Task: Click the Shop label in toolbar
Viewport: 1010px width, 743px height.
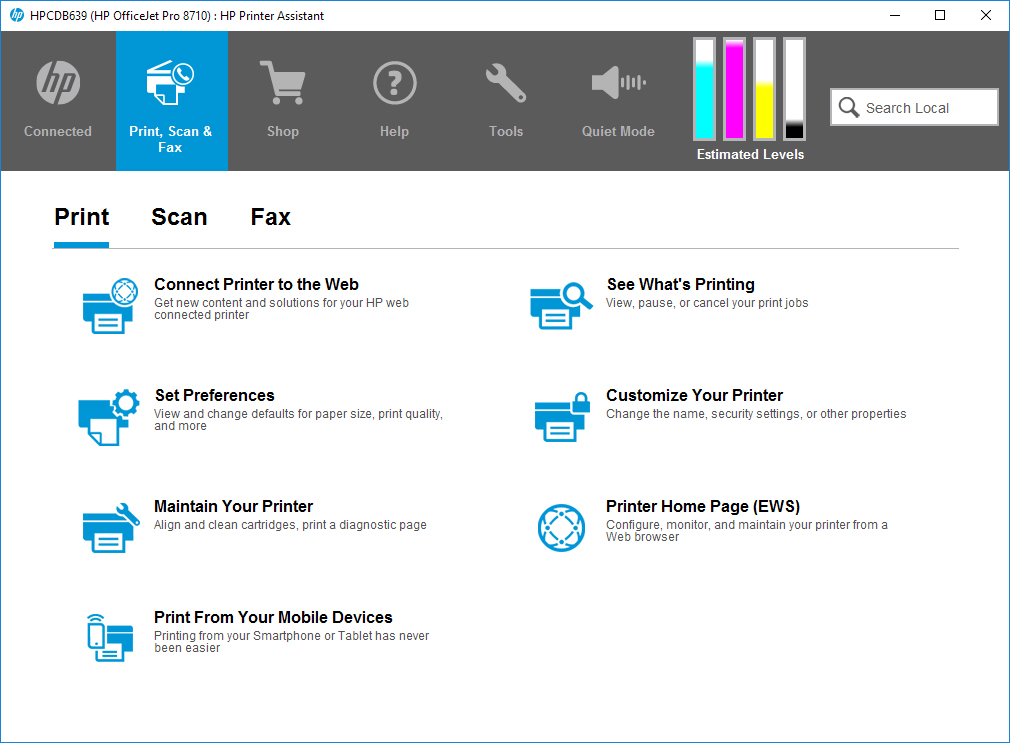Action: [x=283, y=131]
